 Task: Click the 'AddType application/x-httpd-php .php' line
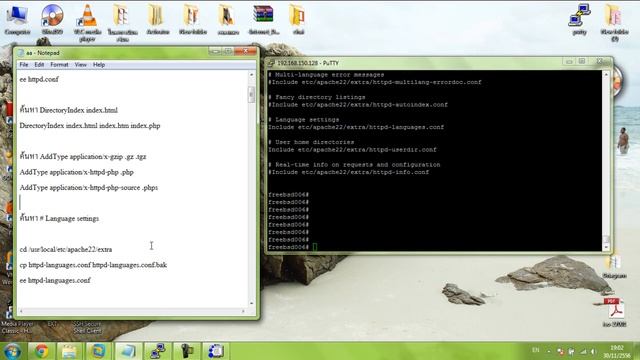(76, 172)
